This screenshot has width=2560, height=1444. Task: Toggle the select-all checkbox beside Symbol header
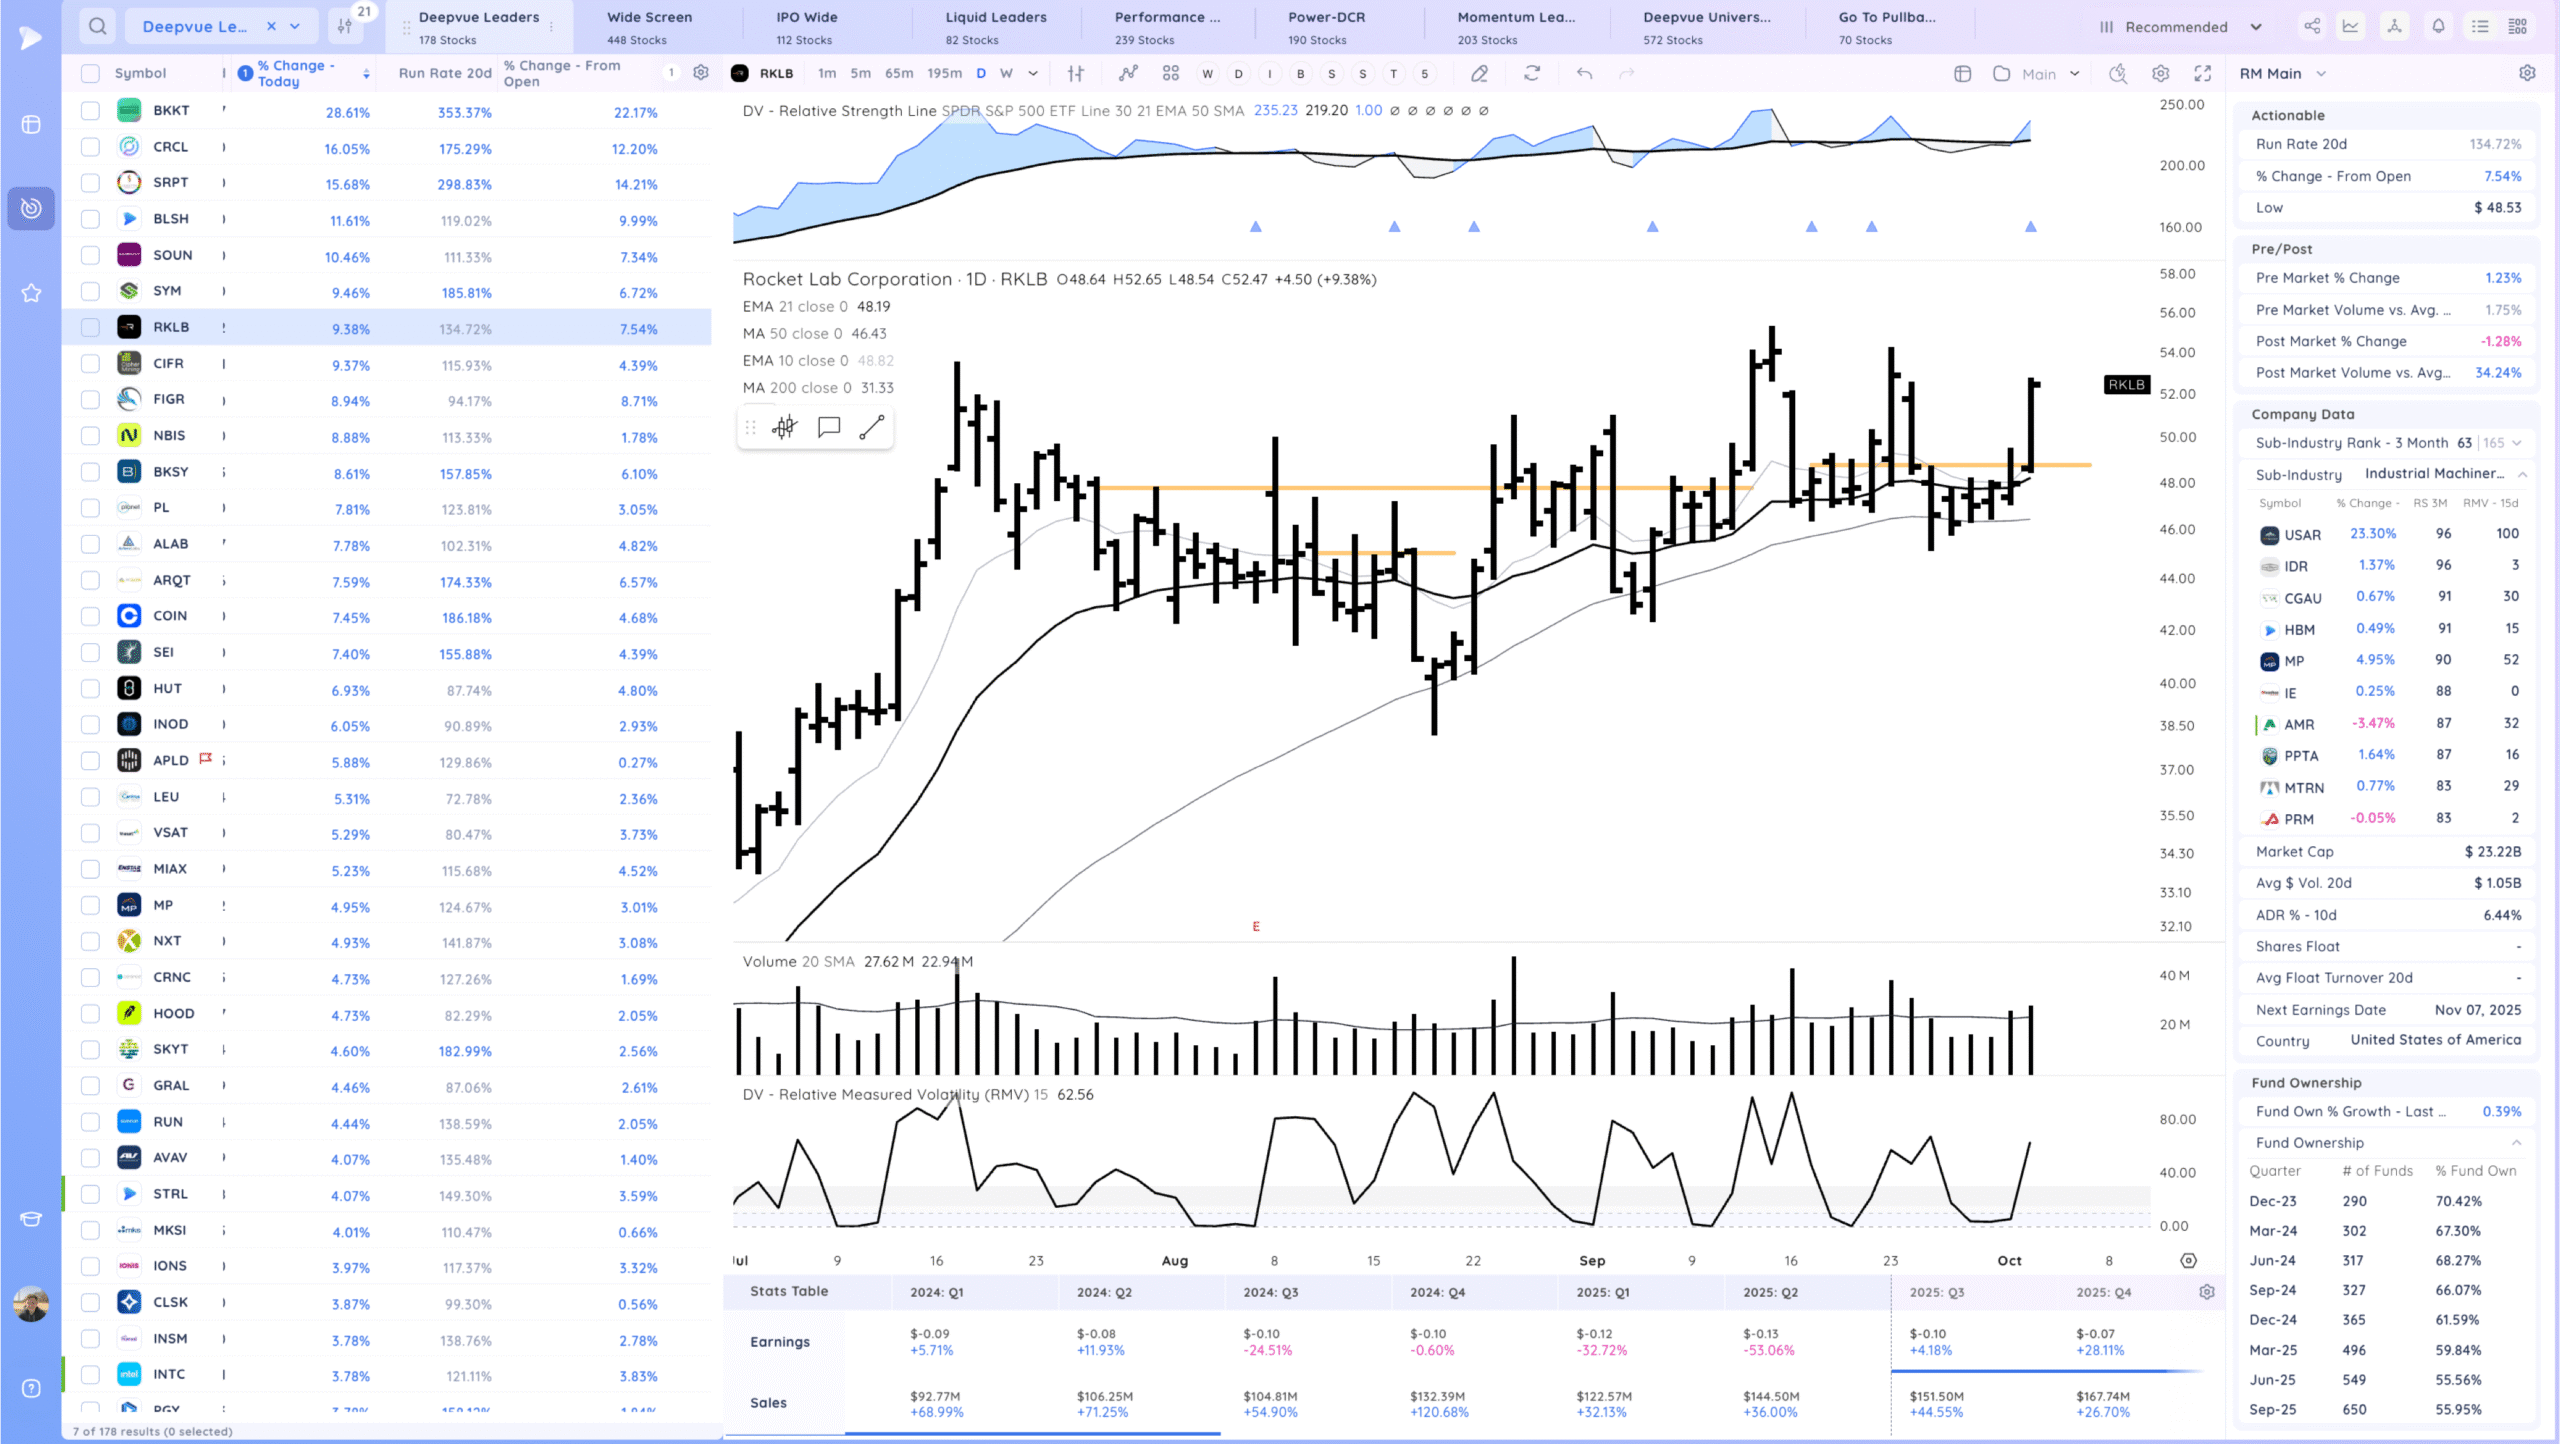pyautogui.click(x=90, y=73)
